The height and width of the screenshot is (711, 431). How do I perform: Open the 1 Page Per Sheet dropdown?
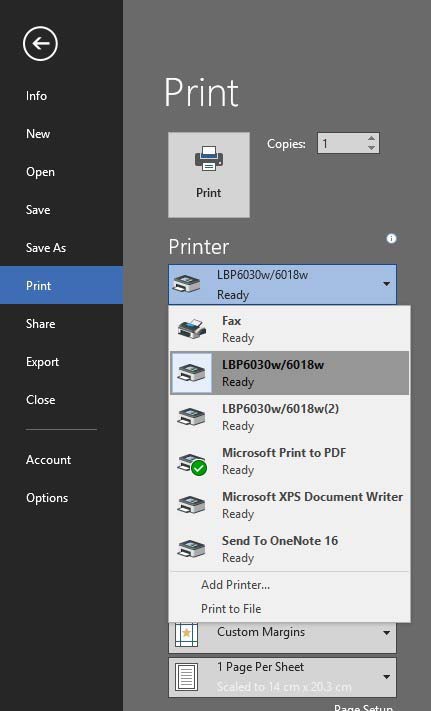[282, 677]
